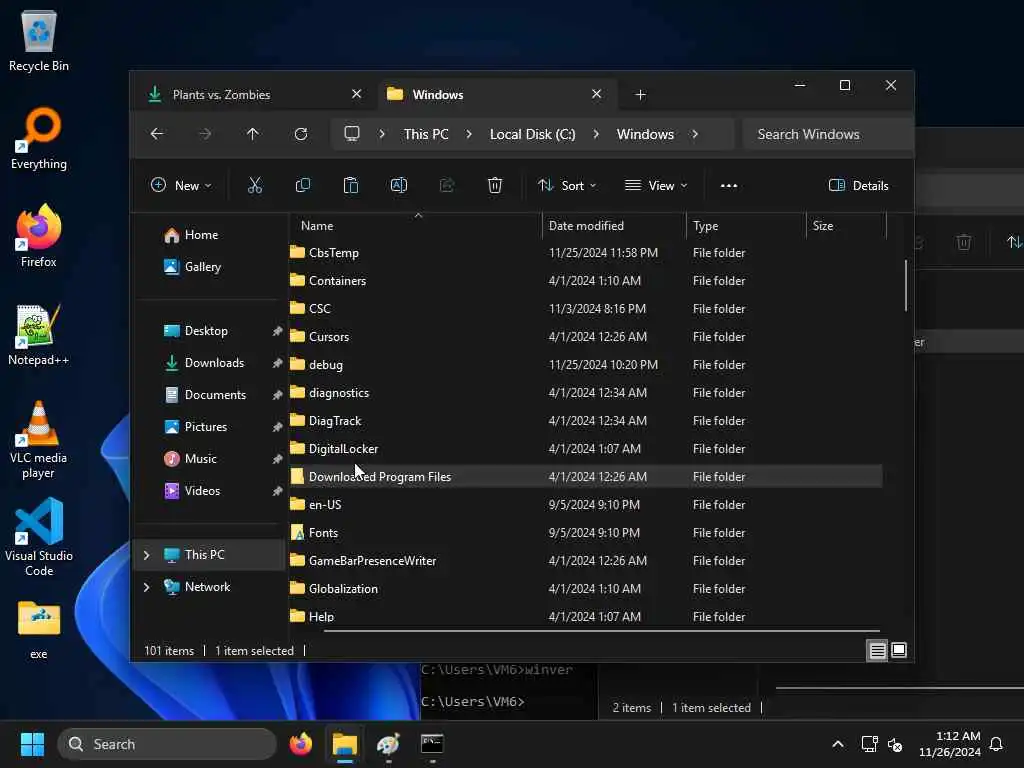Show hidden system tray icons

tap(838, 744)
